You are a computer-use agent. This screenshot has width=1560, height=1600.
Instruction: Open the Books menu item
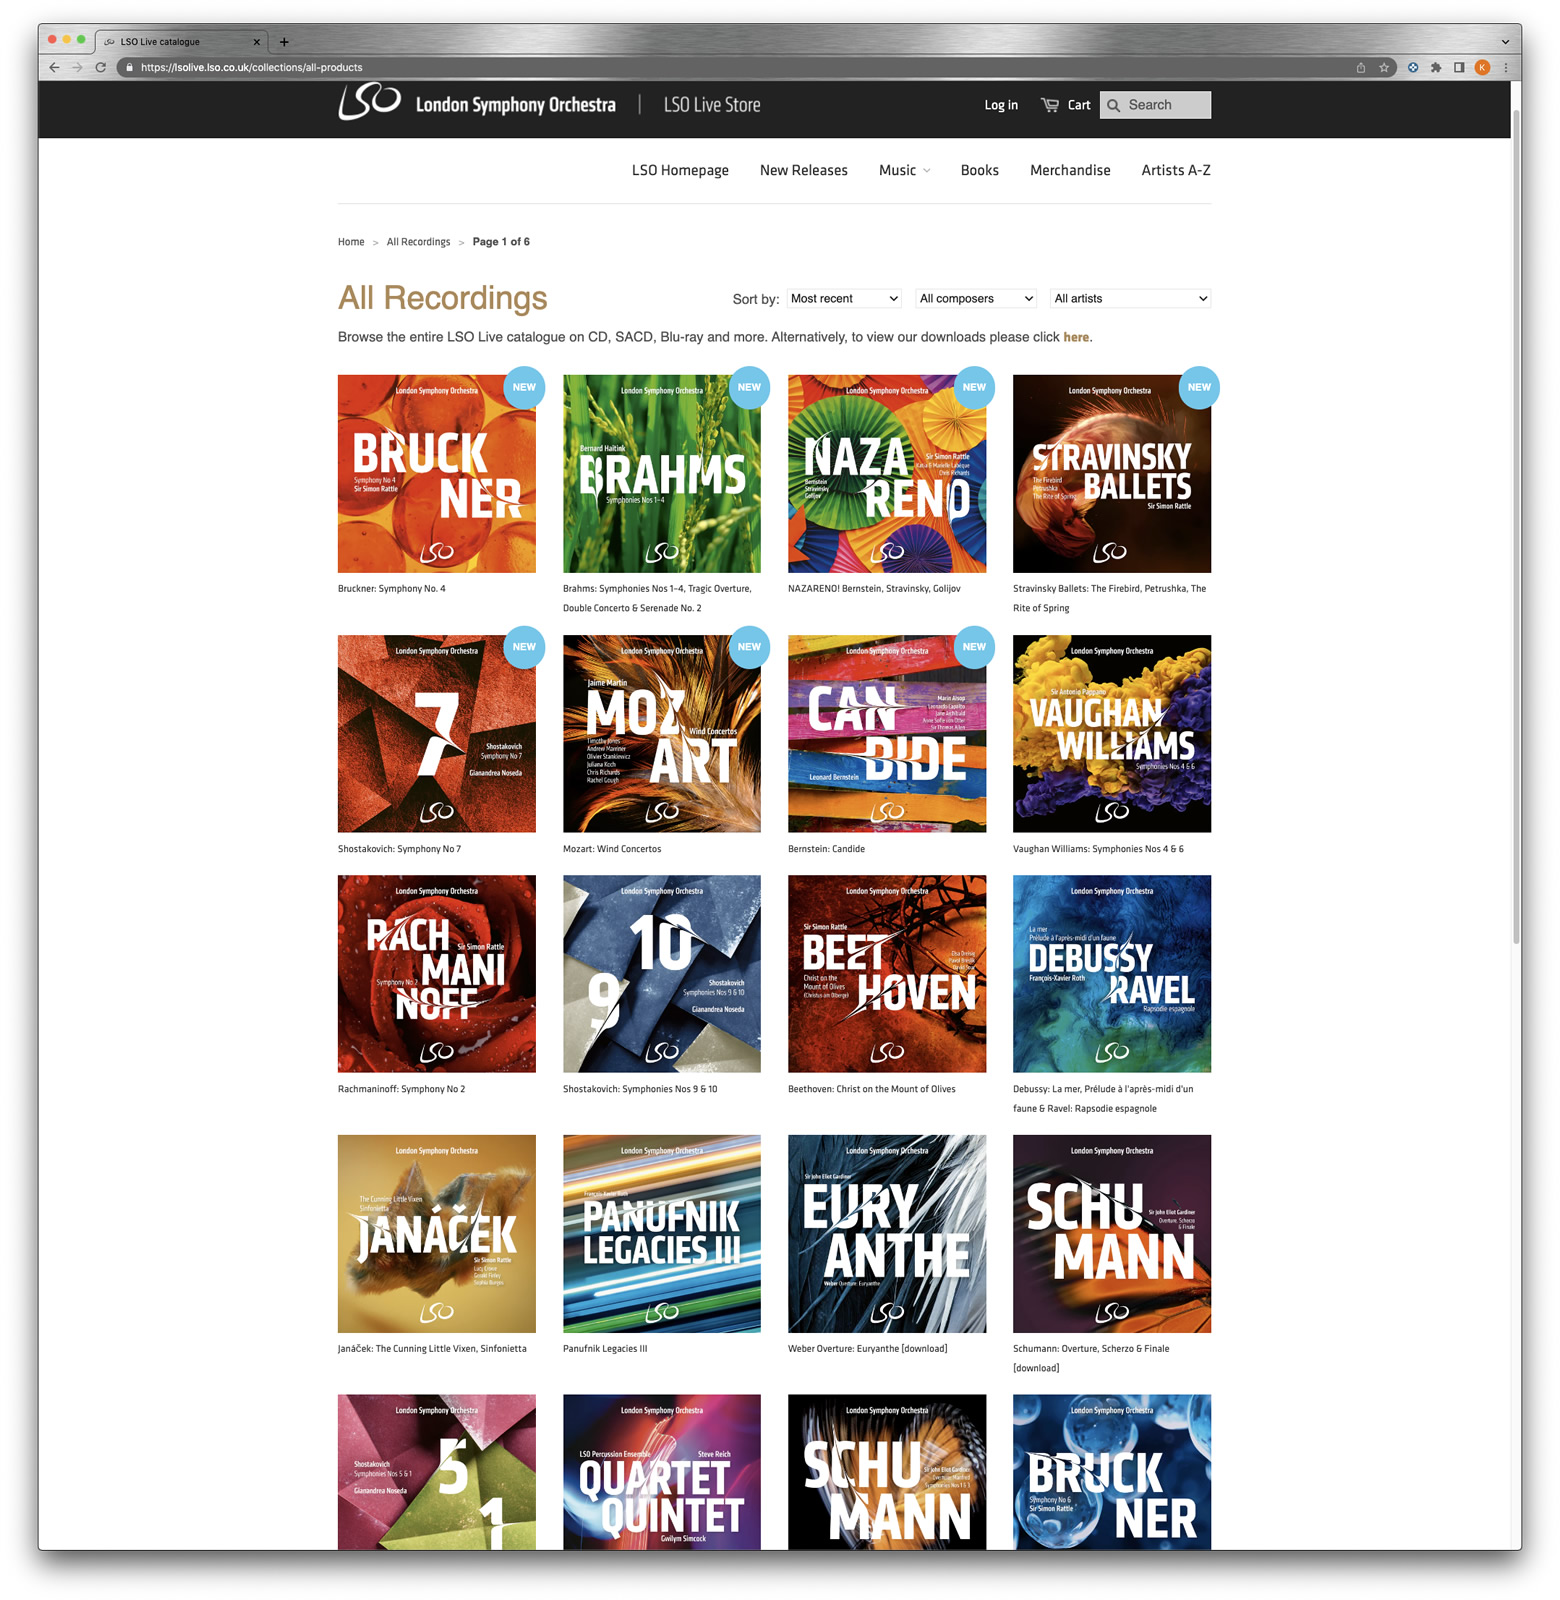(x=980, y=170)
